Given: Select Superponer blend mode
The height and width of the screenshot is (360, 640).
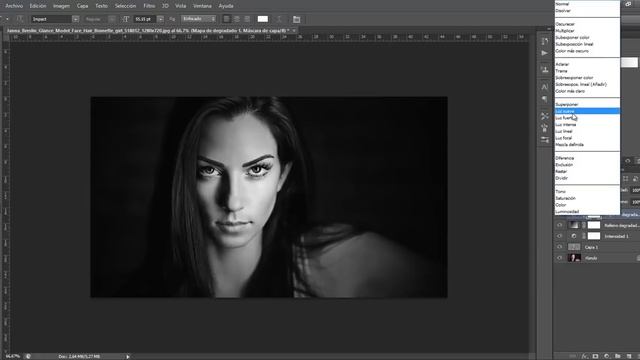Looking at the screenshot, I should 587,104.
